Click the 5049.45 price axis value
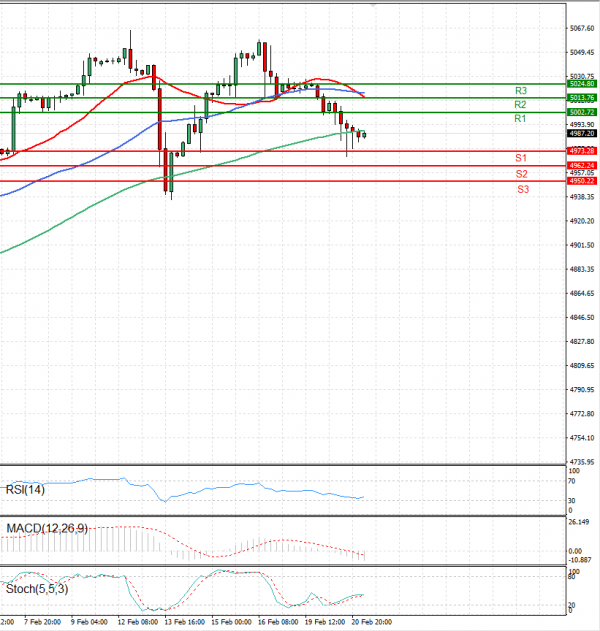 pyautogui.click(x=582, y=52)
